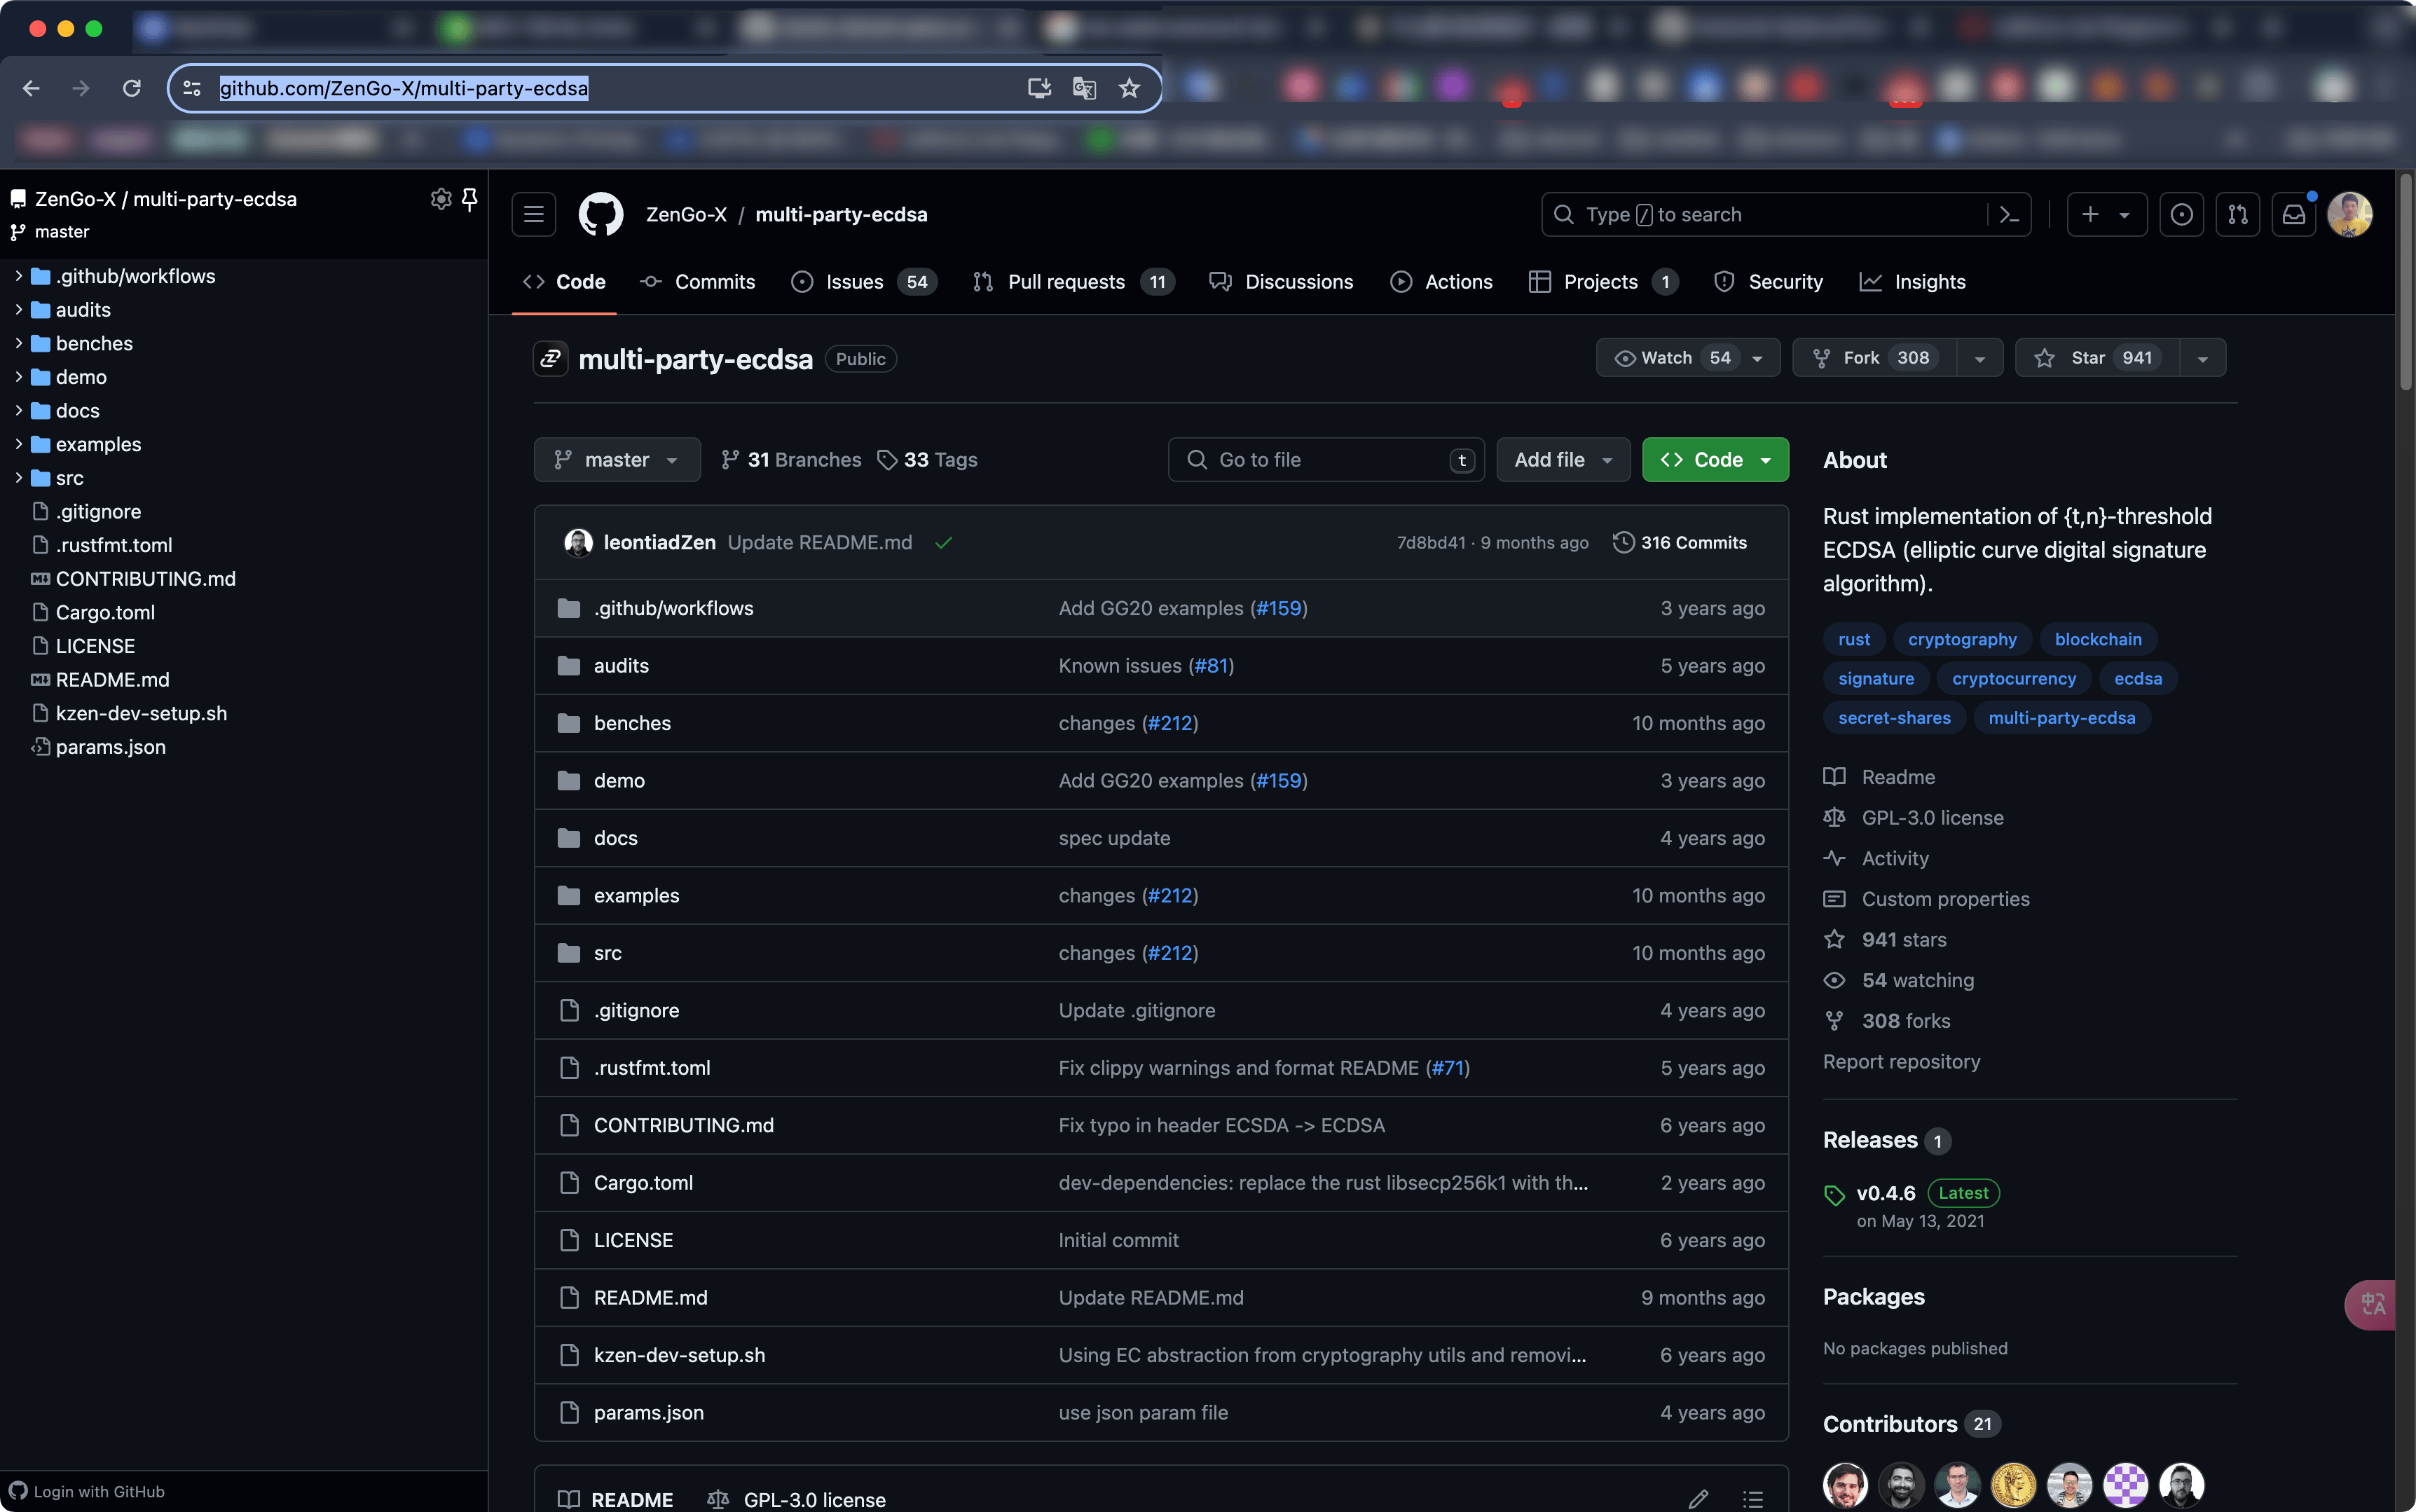The width and height of the screenshot is (2416, 1512).
Task: Open the master branch selector dropdown
Action: (x=617, y=460)
